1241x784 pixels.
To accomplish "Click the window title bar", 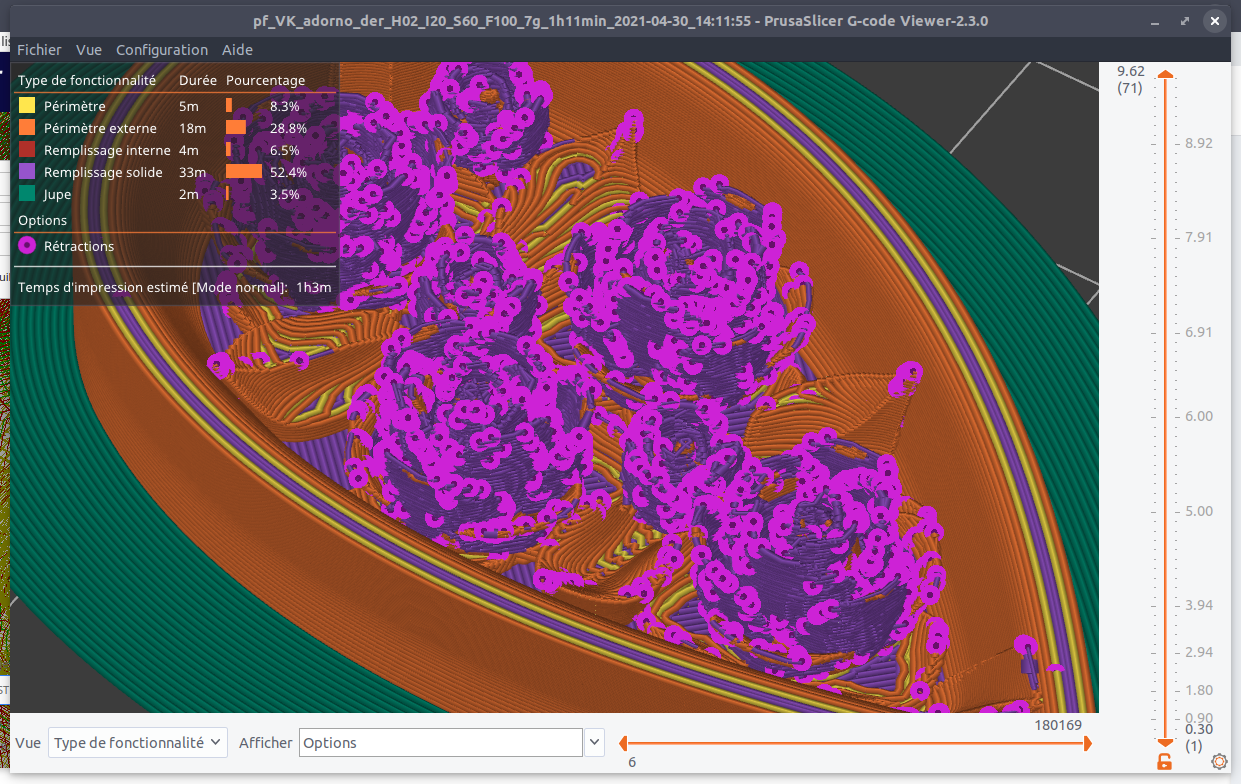I will 620,20.
